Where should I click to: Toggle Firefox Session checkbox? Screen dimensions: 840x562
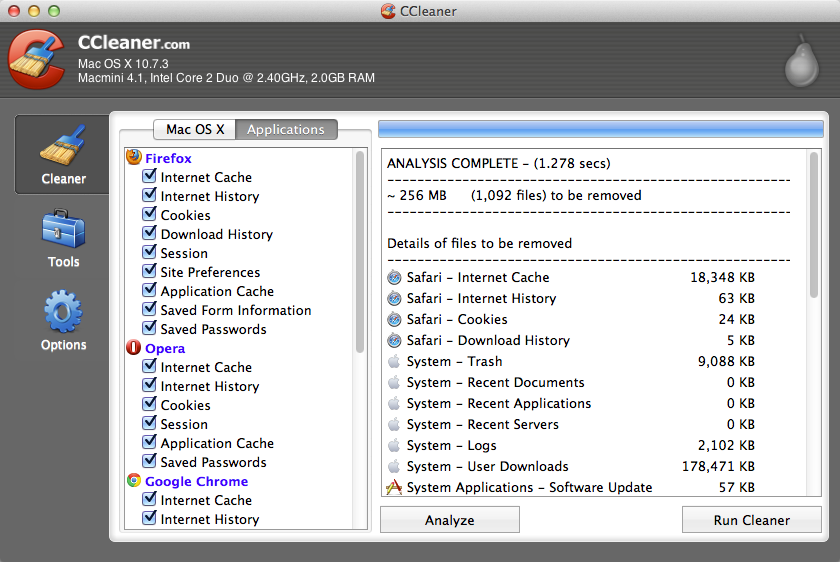(x=149, y=252)
